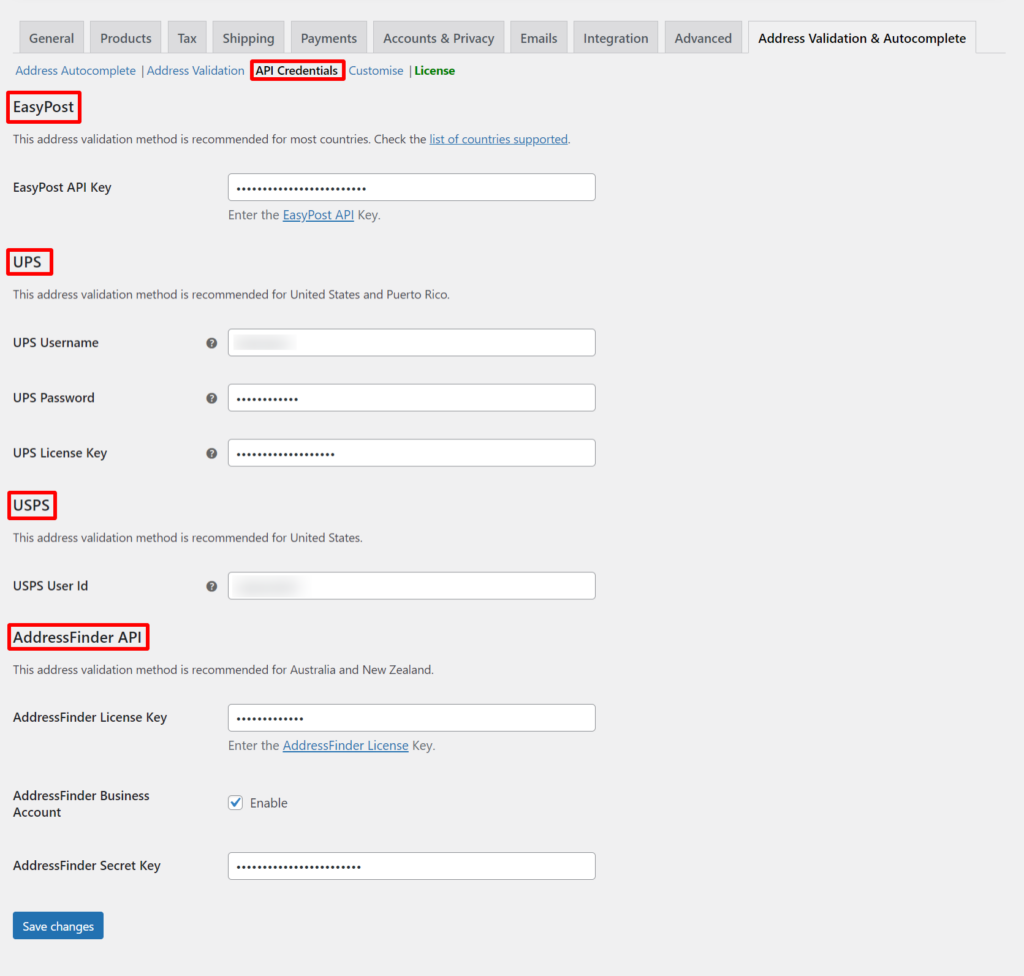The height and width of the screenshot is (976, 1024).
Task: View the License section
Action: 434,70
